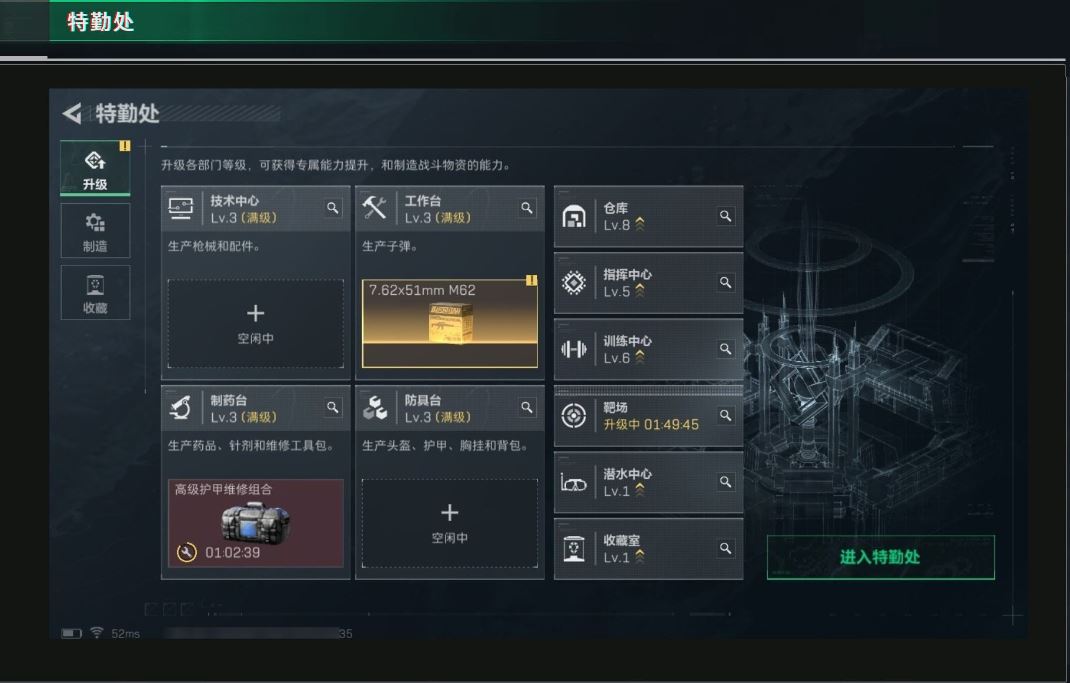The height and width of the screenshot is (683, 1070).
Task: Select the 升级 sidebar tab
Action: (x=95, y=169)
